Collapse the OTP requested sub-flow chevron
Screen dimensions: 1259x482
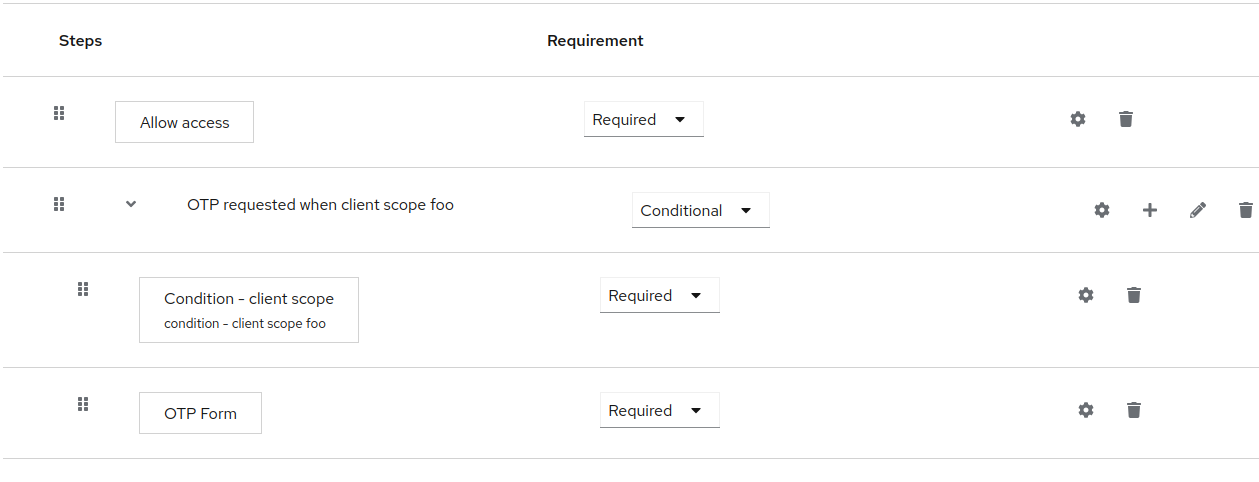click(x=131, y=204)
